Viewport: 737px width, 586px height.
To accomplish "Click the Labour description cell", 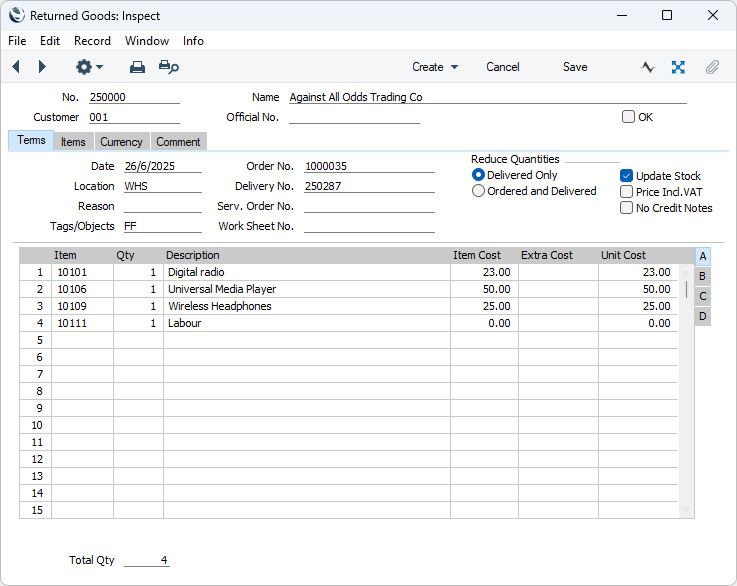I will [307, 323].
